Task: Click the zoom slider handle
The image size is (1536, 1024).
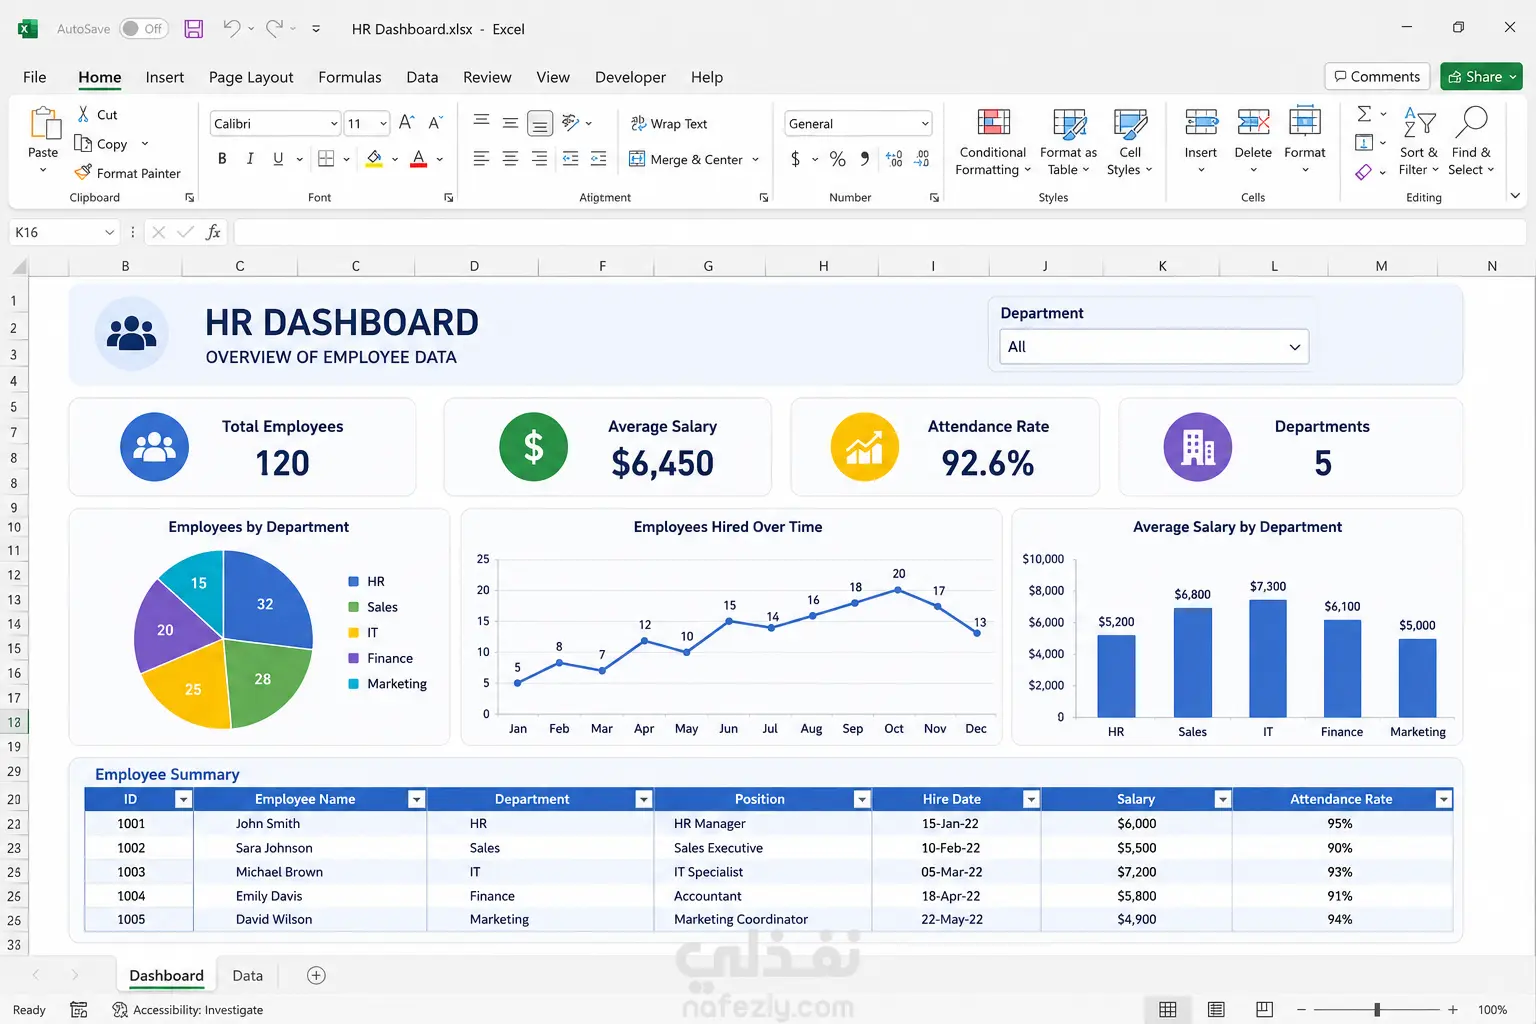Action: click(x=1377, y=1010)
